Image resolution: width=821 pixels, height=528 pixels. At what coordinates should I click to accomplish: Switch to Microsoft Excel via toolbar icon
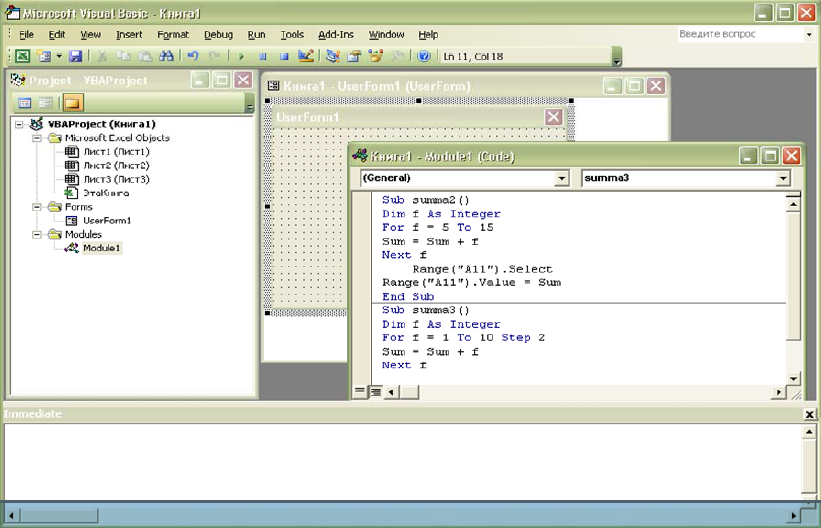pyautogui.click(x=23, y=56)
